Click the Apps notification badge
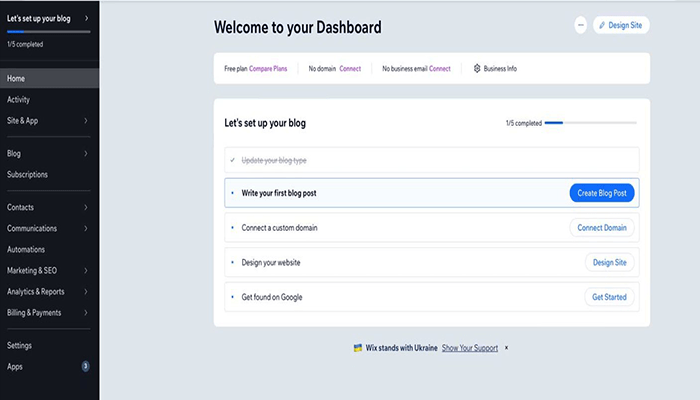This screenshot has height=400, width=700. pyautogui.click(x=85, y=367)
